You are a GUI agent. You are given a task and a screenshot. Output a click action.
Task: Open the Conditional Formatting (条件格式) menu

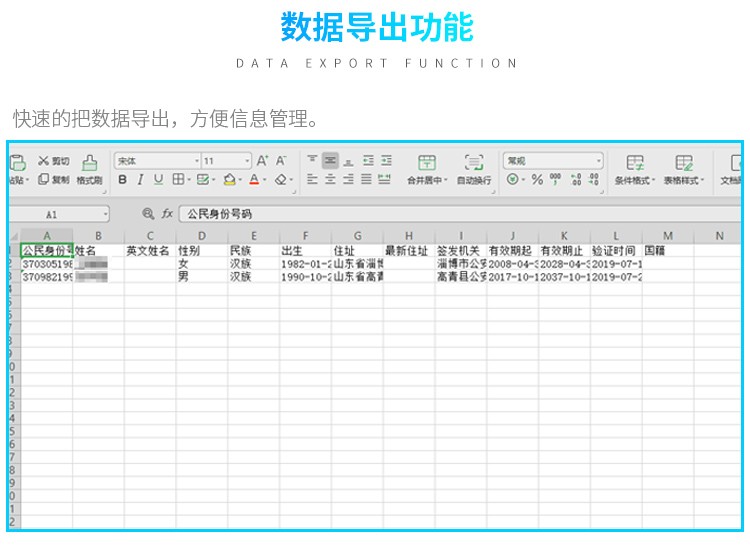(634, 169)
